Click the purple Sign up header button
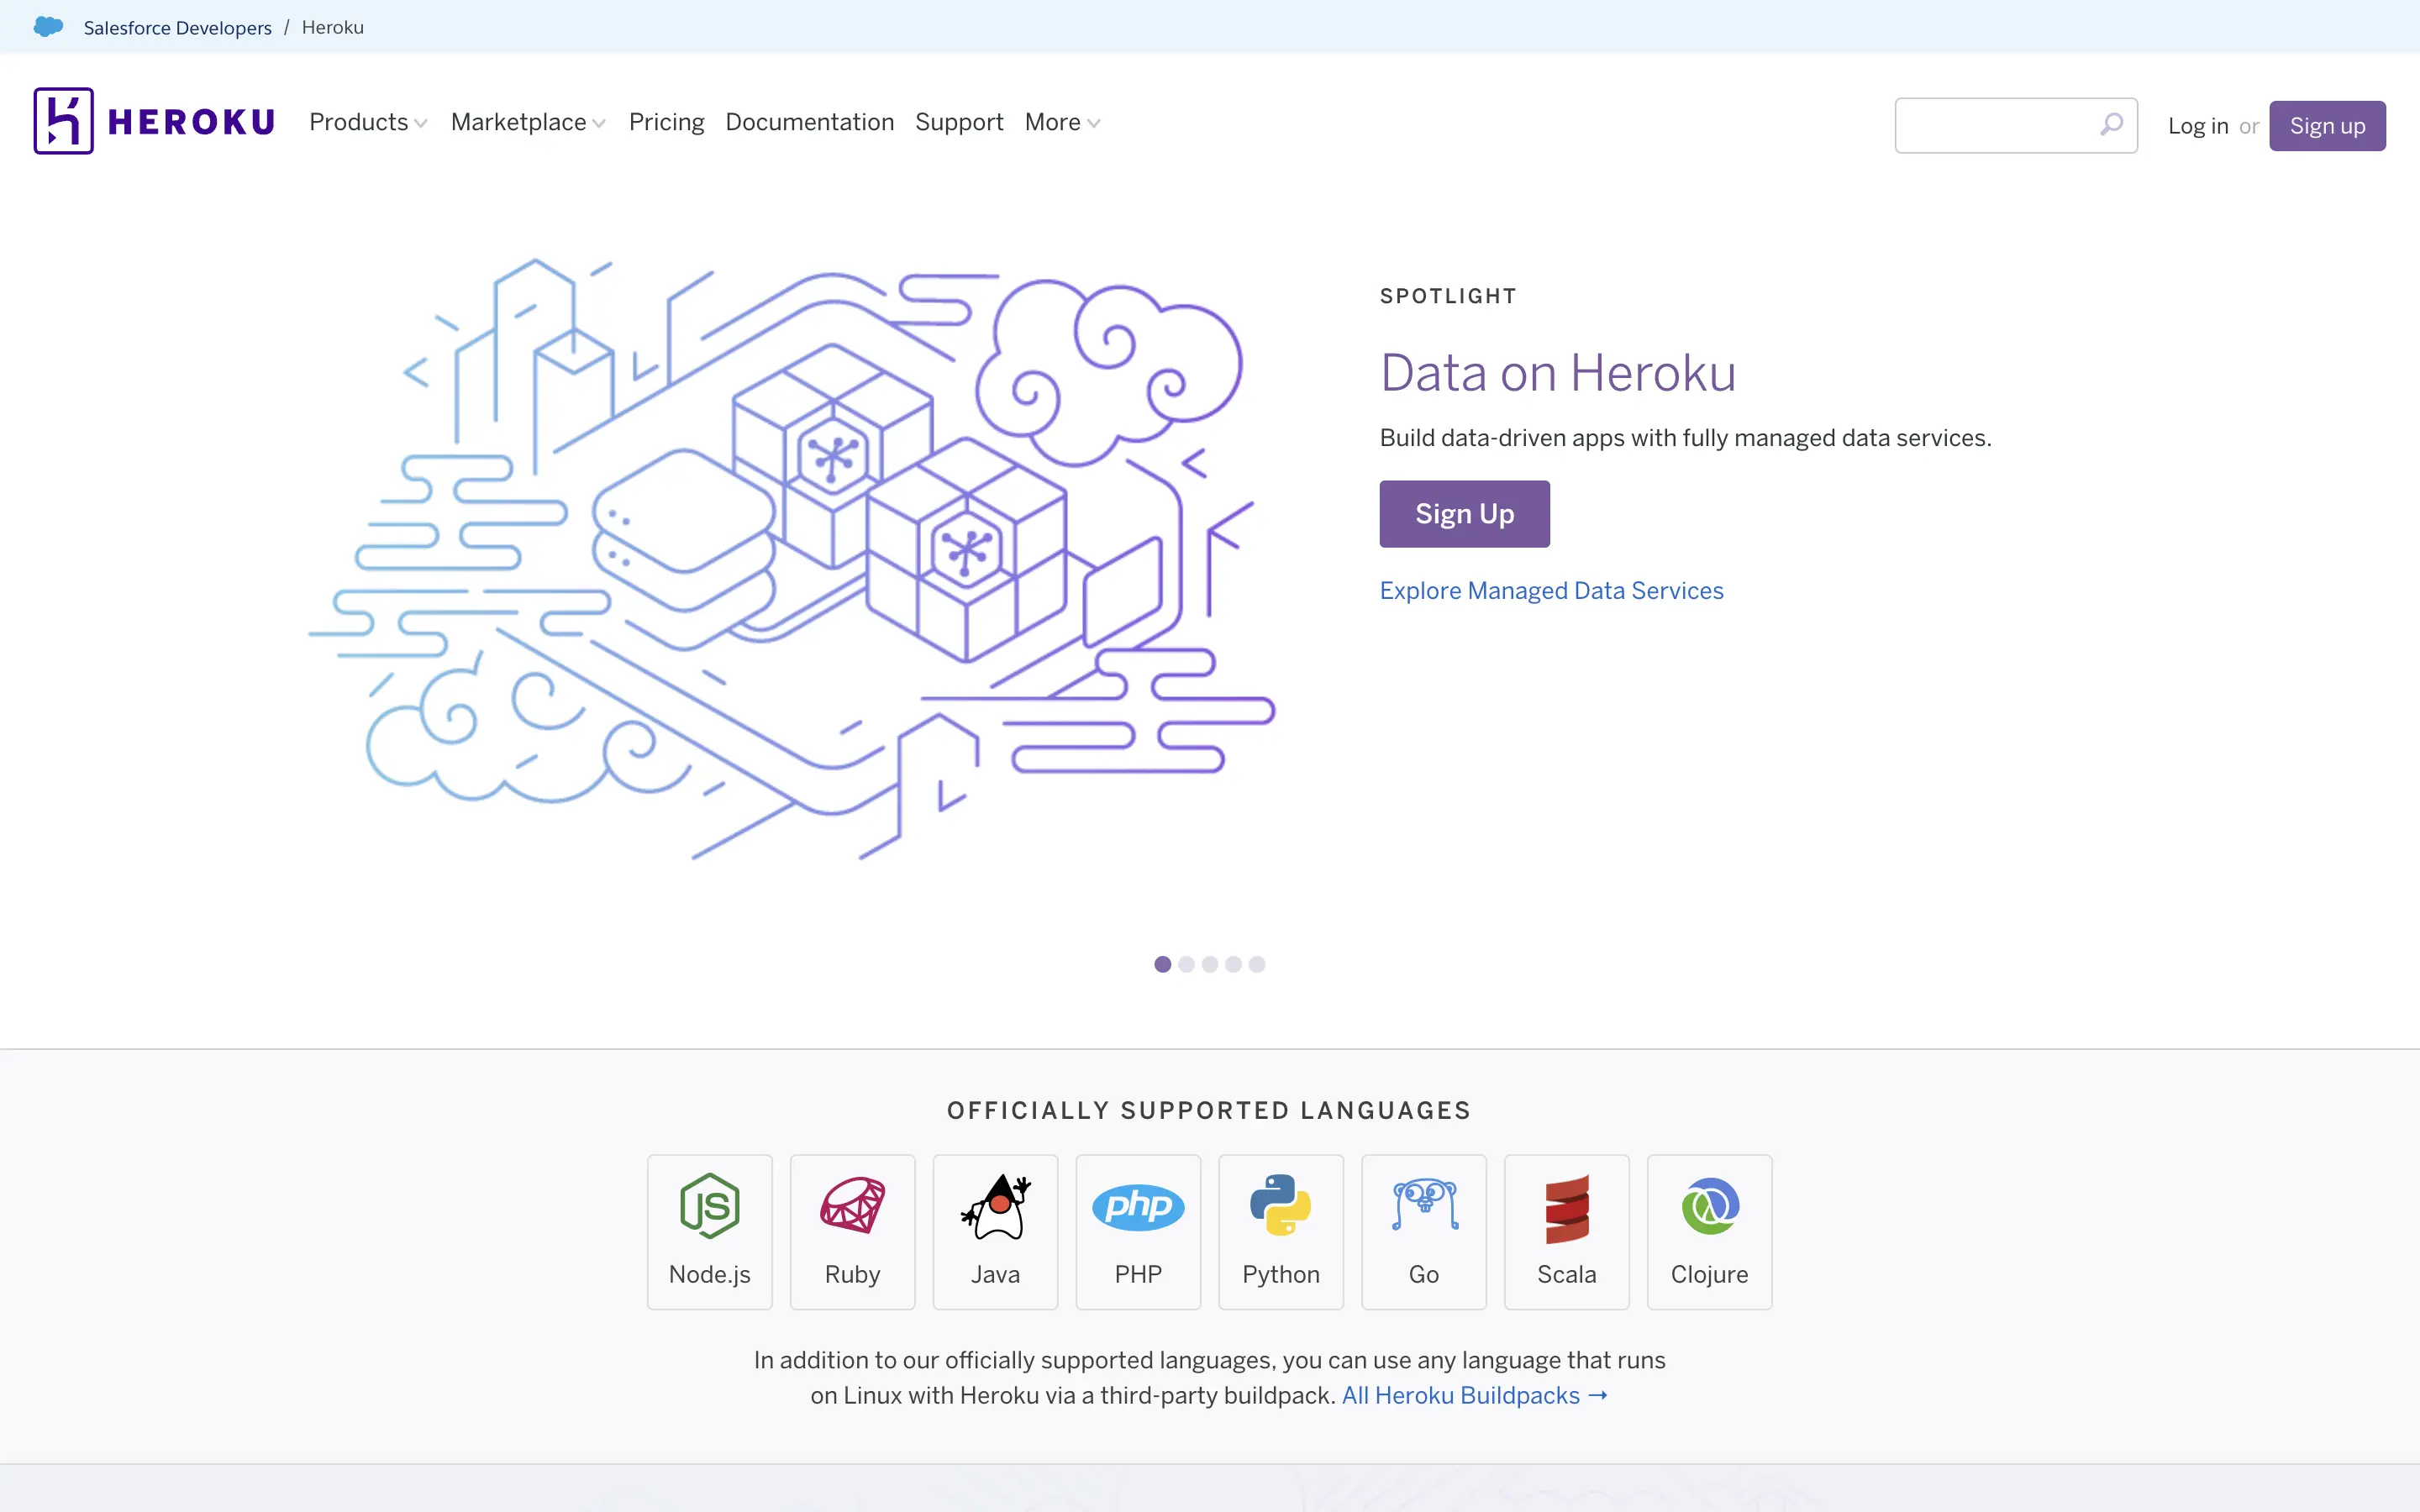This screenshot has height=1512, width=2420. tap(2327, 126)
